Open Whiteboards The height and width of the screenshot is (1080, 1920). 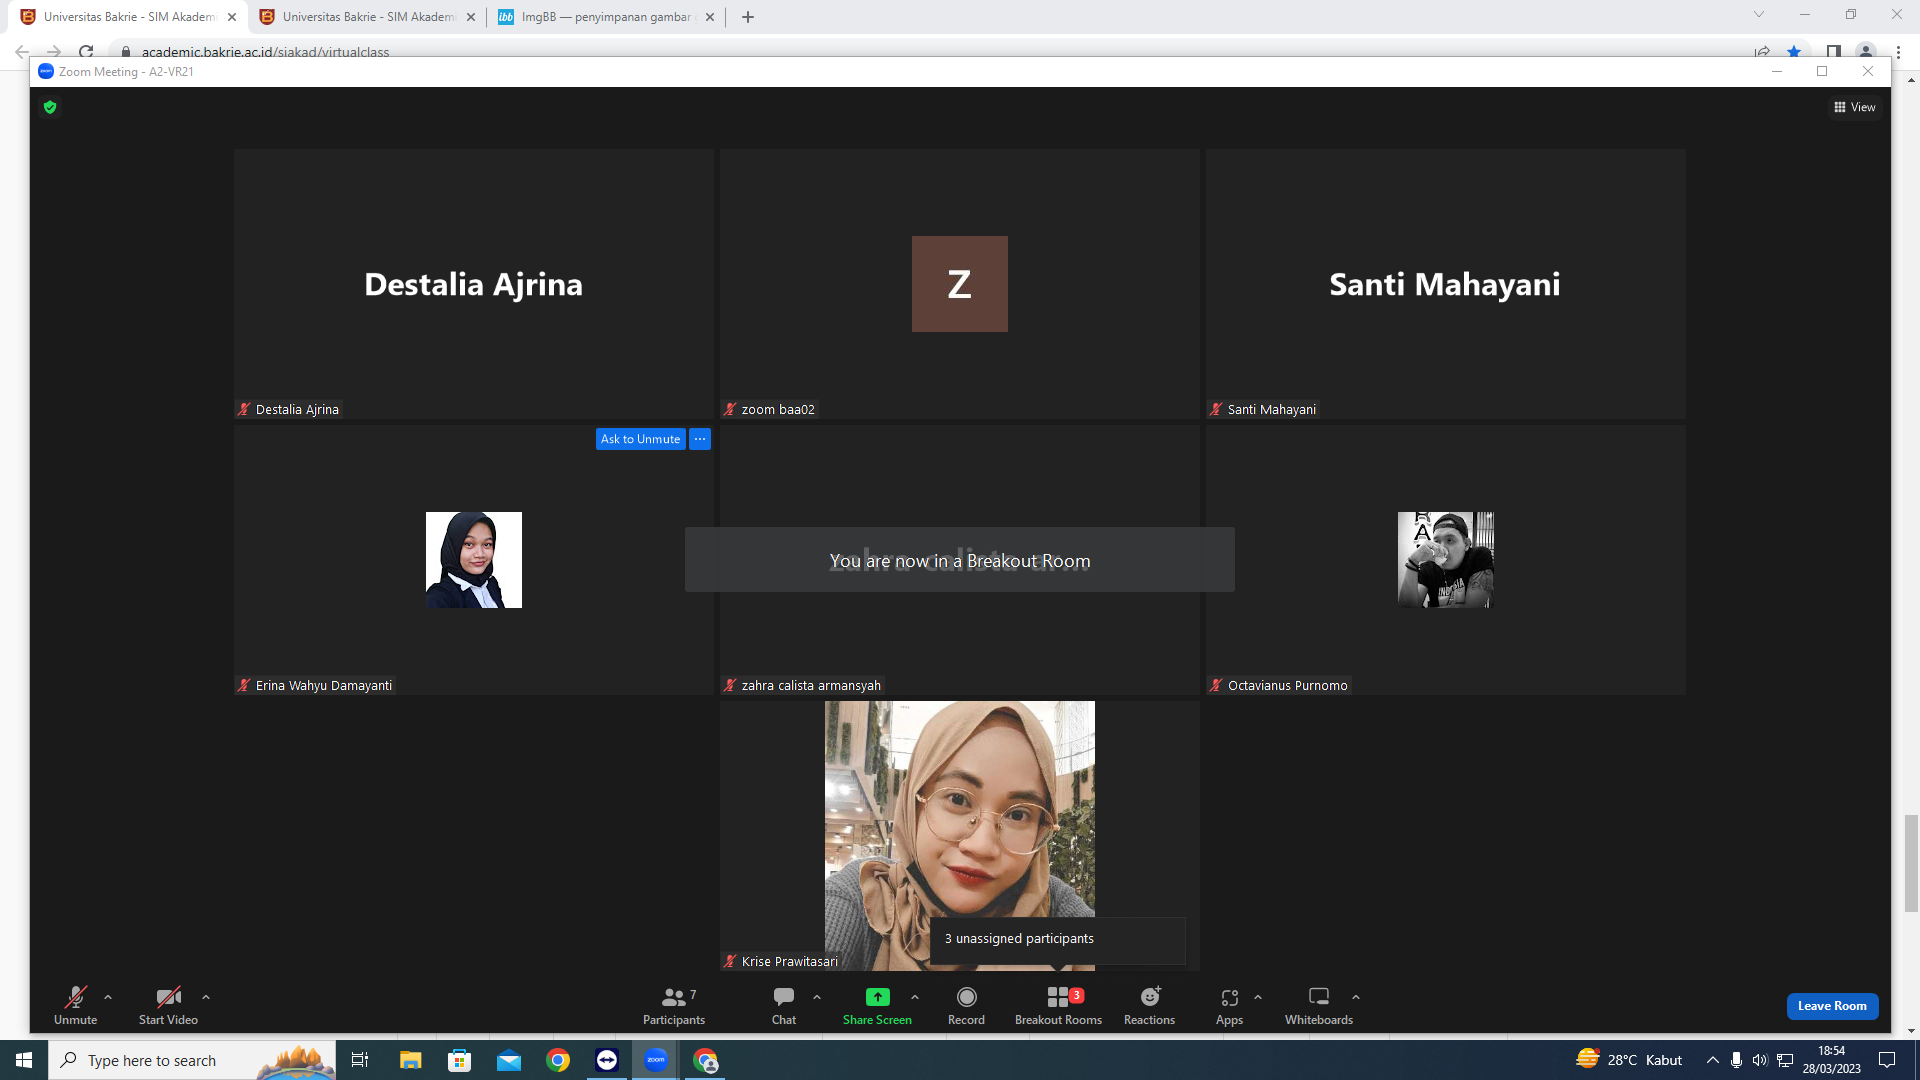pyautogui.click(x=1319, y=1005)
